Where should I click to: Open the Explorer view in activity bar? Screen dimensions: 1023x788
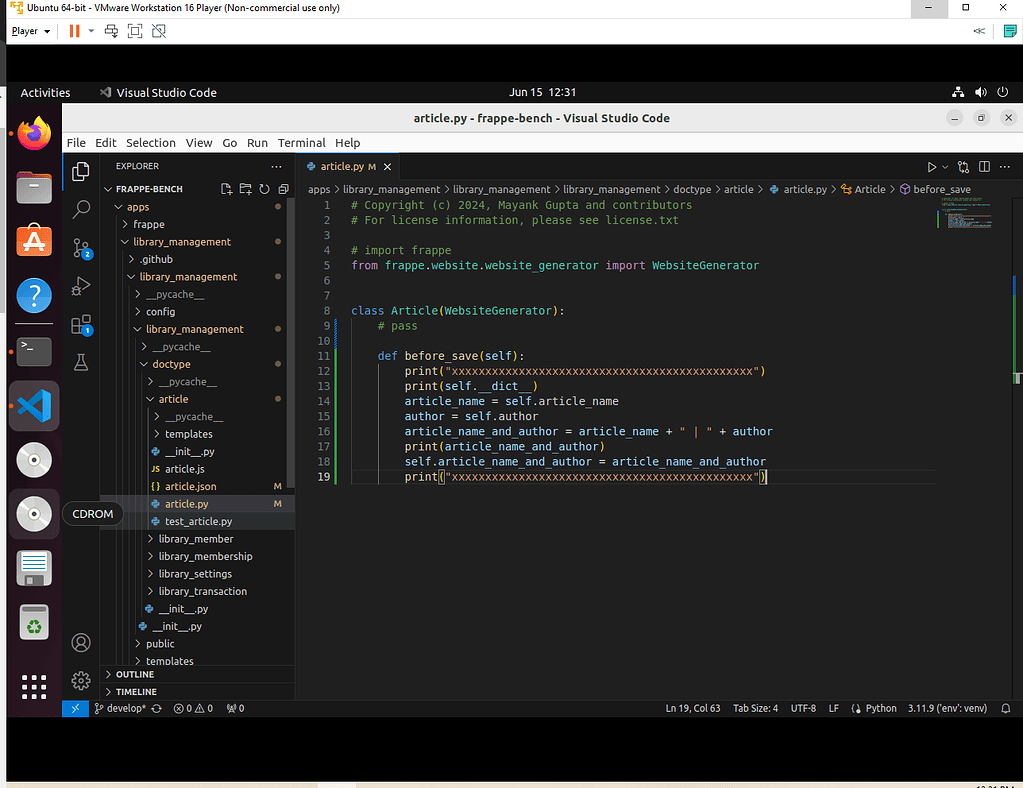81,172
